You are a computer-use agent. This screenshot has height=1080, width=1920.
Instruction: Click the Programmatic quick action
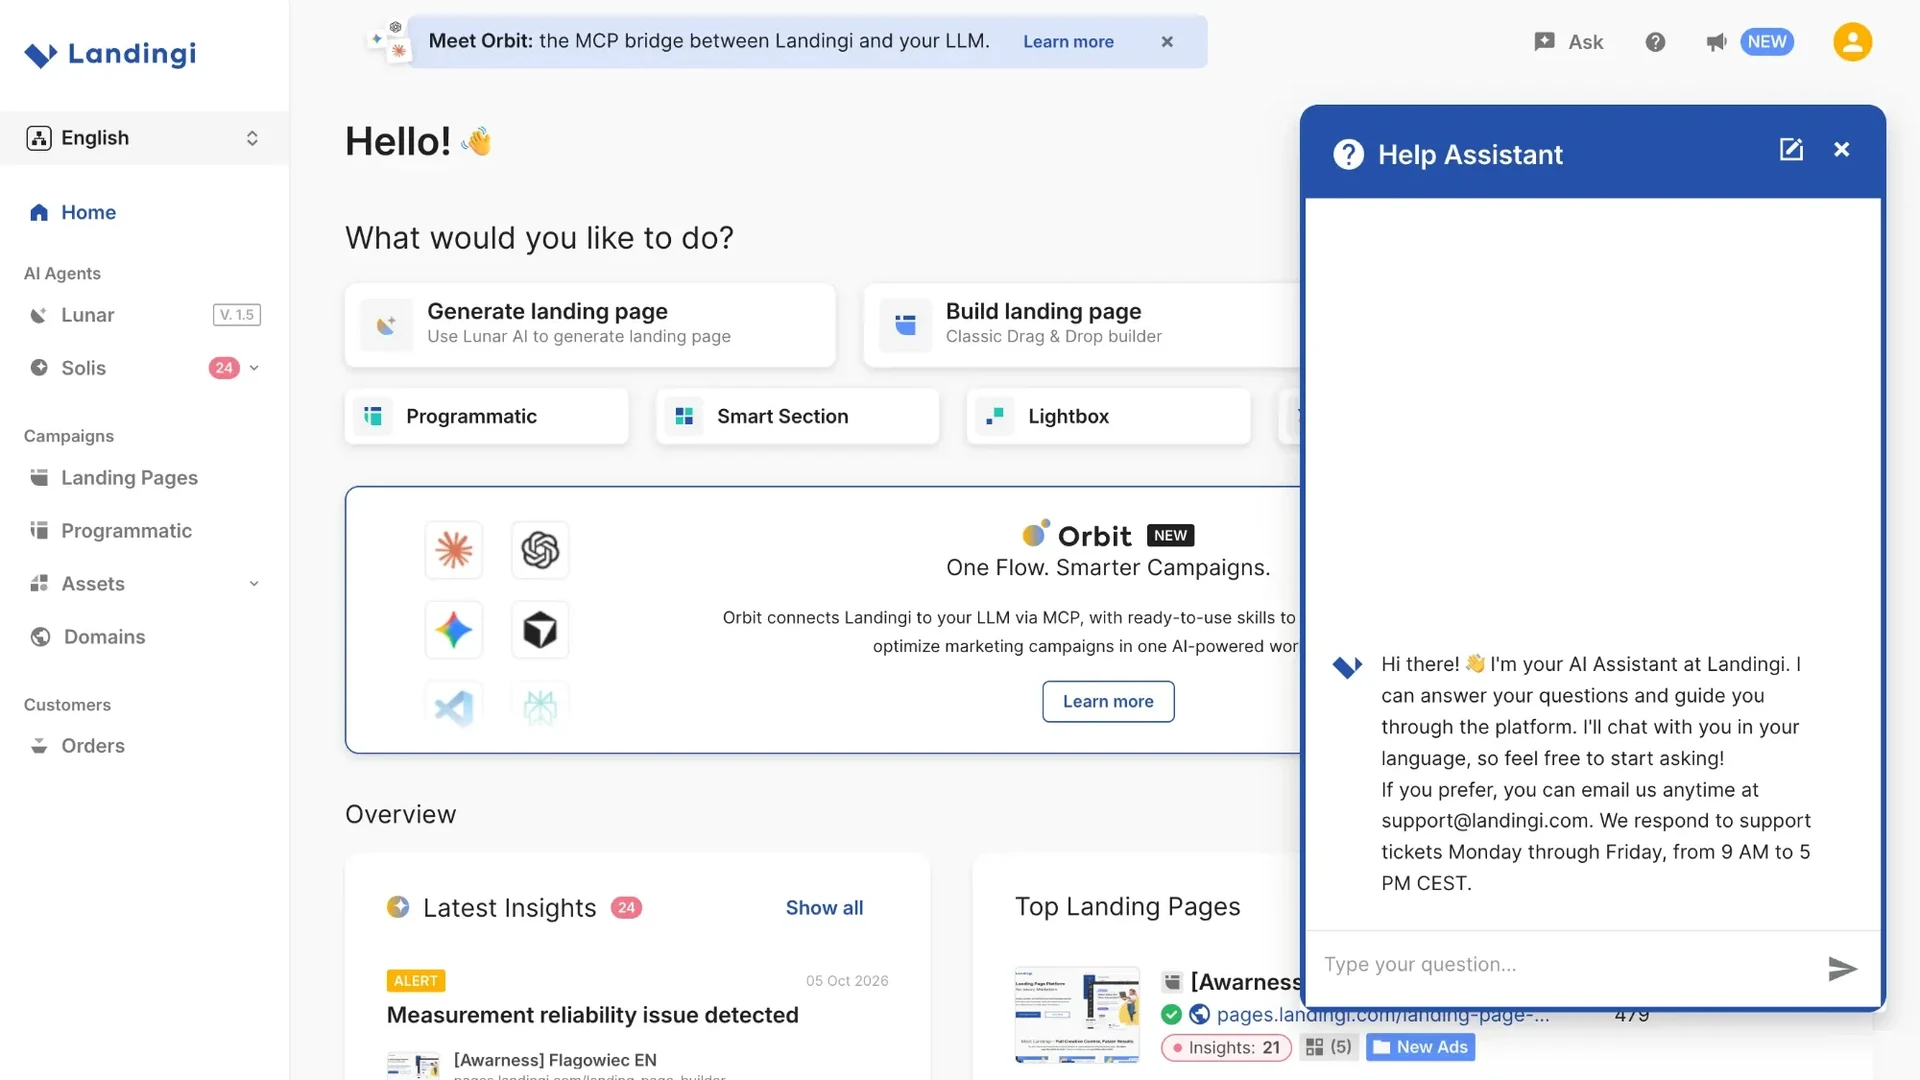pyautogui.click(x=487, y=416)
